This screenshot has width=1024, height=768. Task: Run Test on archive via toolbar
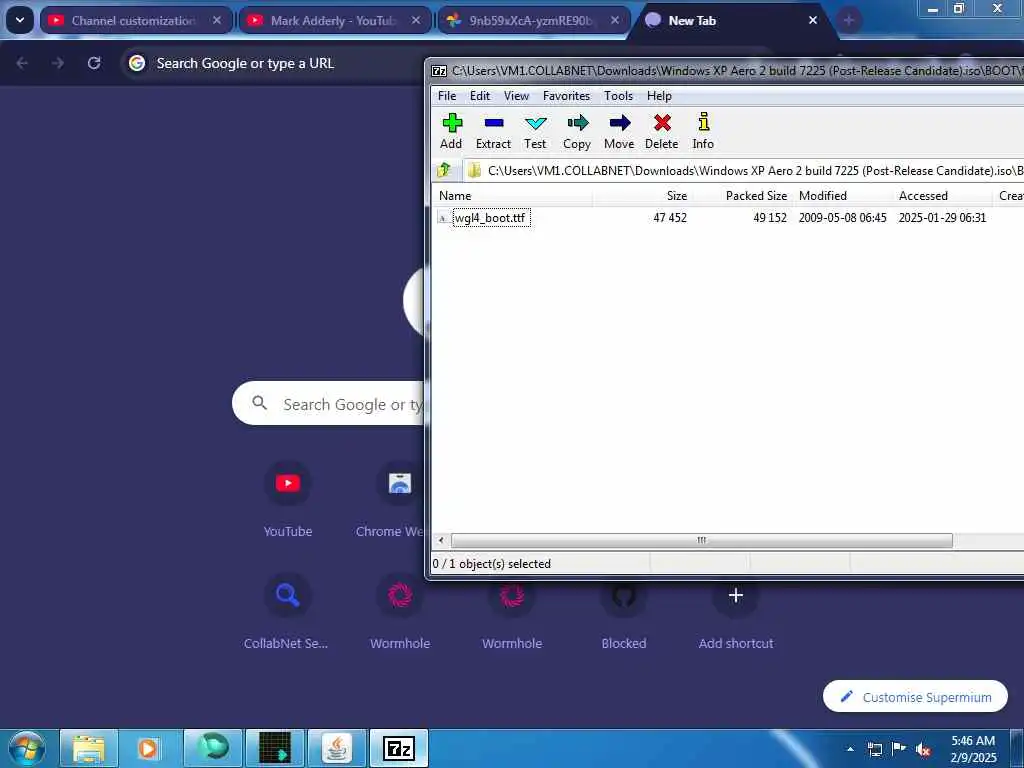535,131
